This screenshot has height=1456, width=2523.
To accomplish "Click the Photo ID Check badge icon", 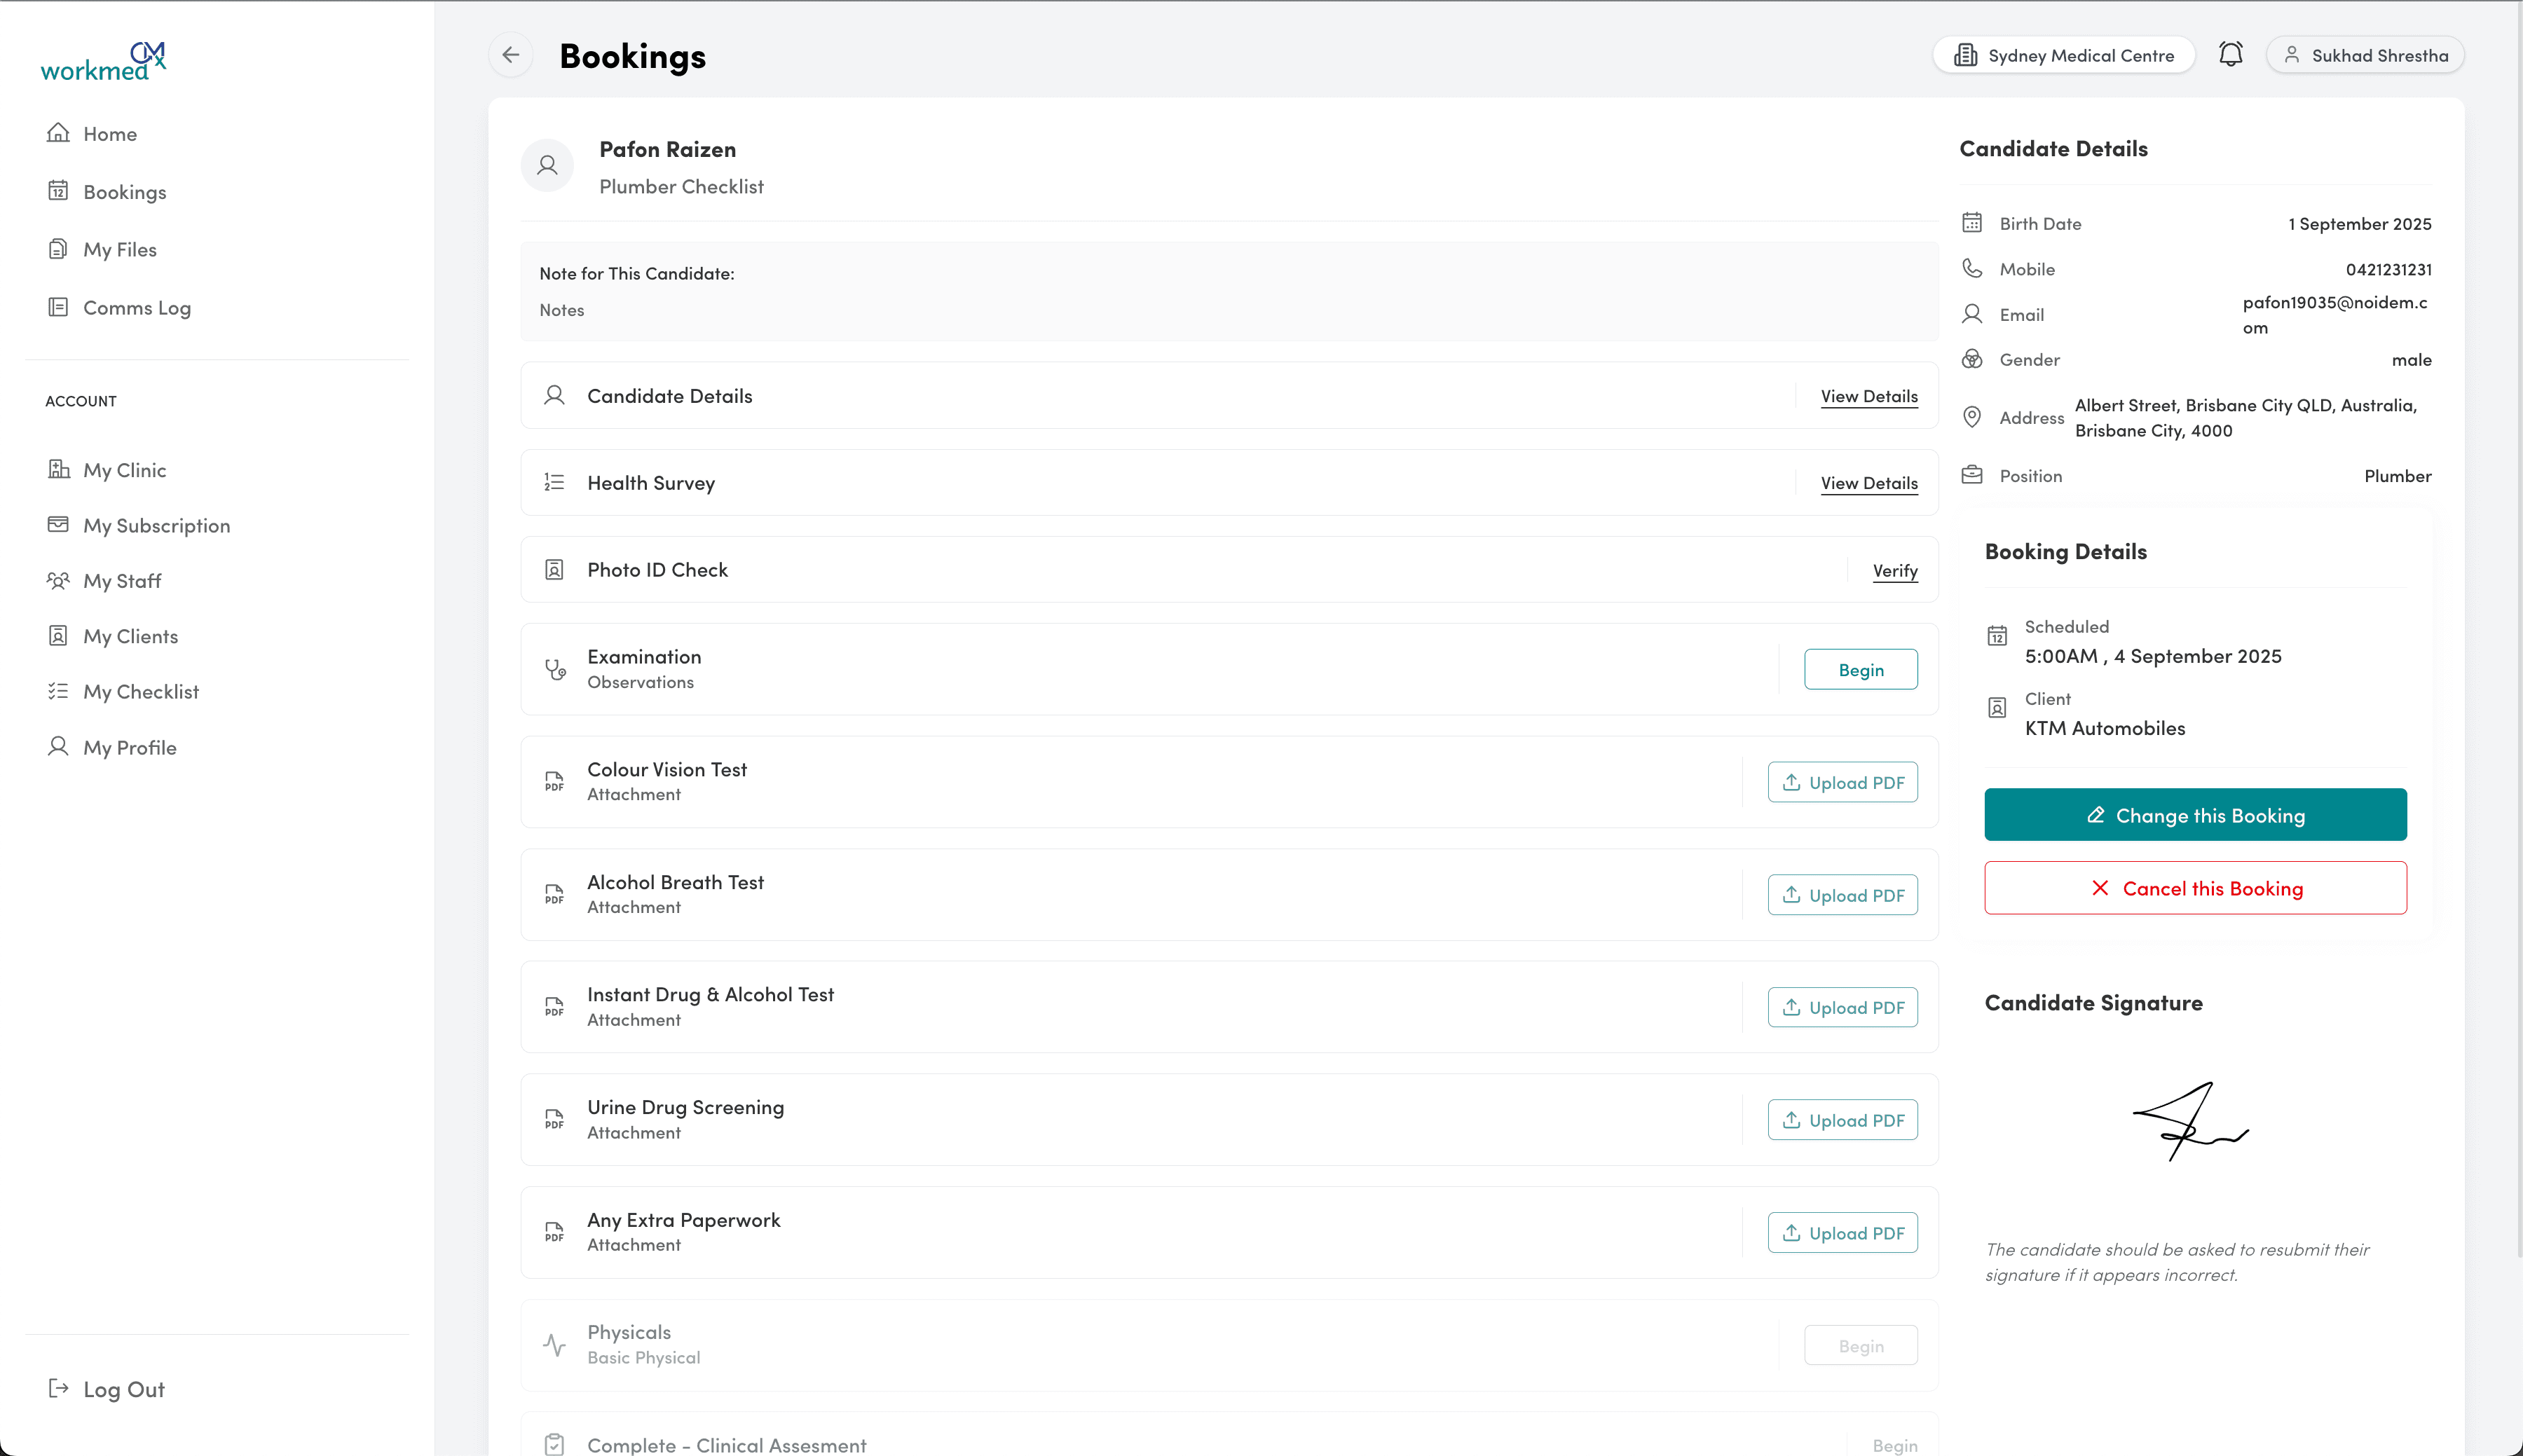I will 554,570.
